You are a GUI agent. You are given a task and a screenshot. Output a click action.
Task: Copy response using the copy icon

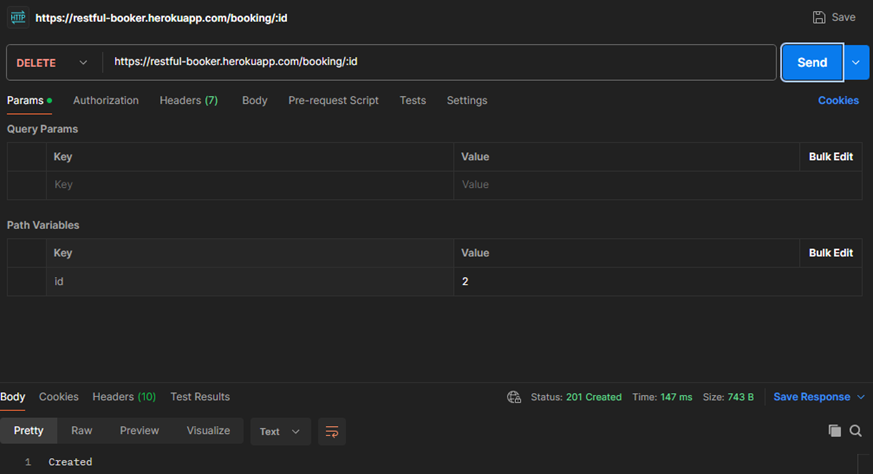tap(834, 431)
